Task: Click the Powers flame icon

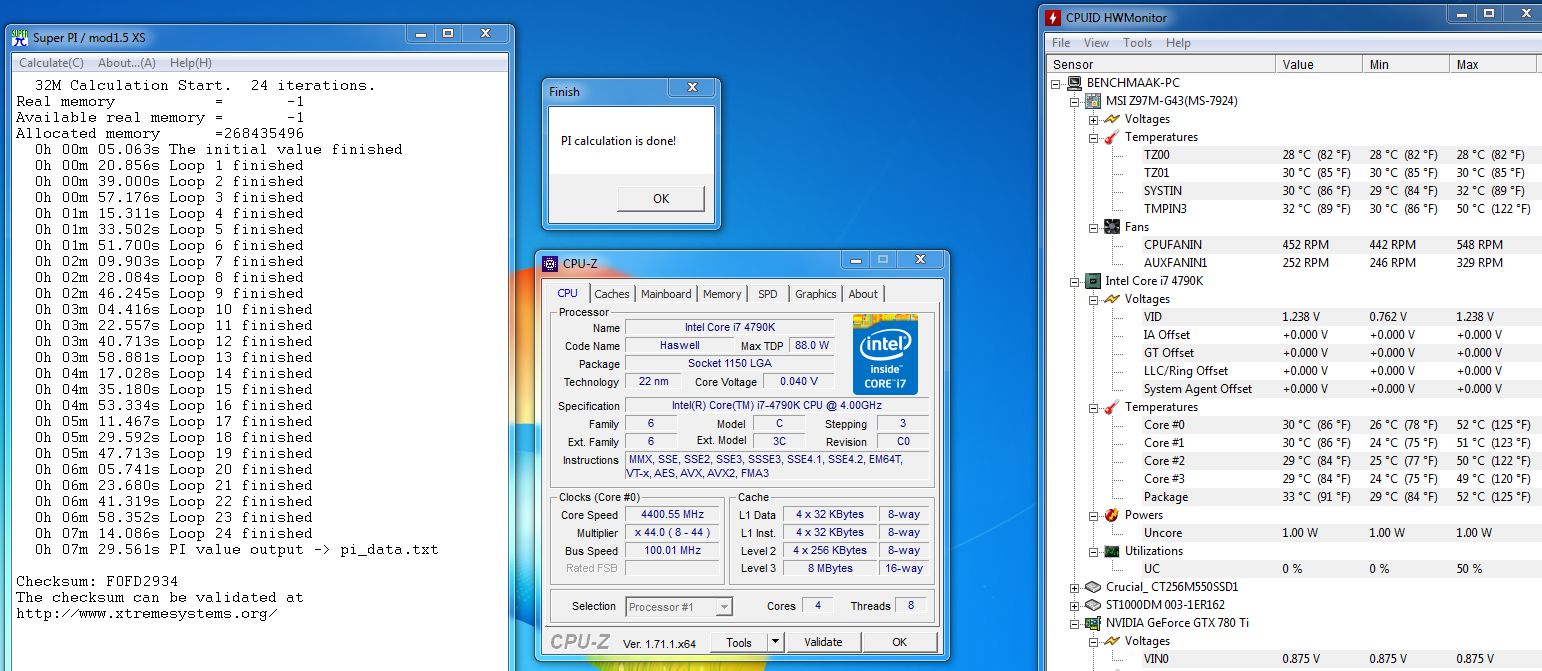Action: [x=1111, y=515]
